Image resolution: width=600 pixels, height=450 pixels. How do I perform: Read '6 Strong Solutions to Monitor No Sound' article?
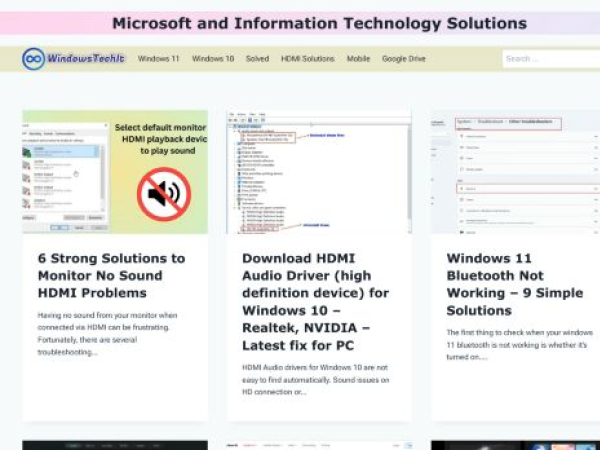[x=111, y=276]
